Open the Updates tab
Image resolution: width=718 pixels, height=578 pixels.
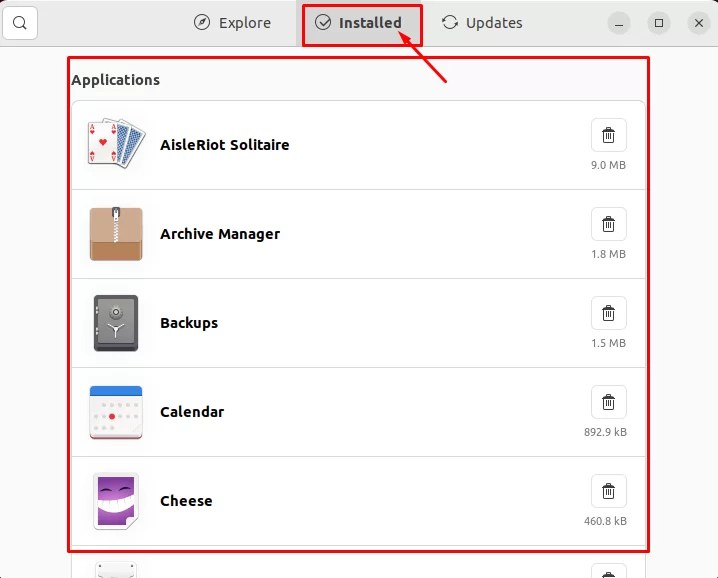(x=482, y=22)
